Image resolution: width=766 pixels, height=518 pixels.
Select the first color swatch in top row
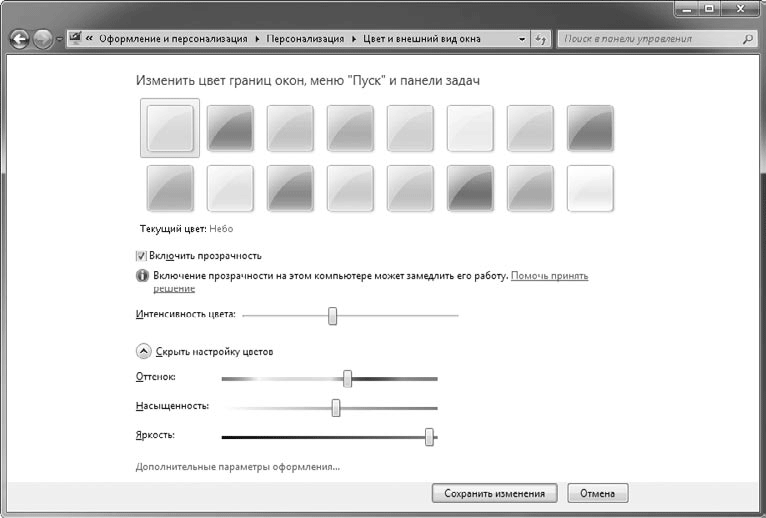coord(170,128)
